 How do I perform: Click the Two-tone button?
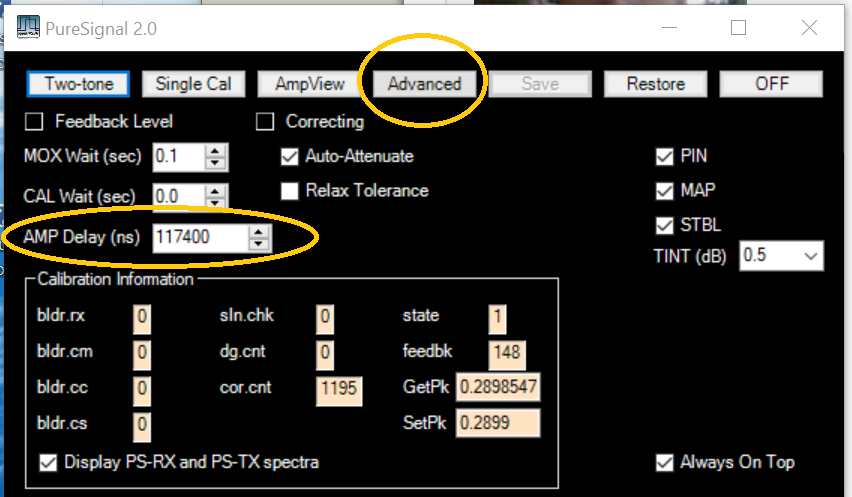78,84
